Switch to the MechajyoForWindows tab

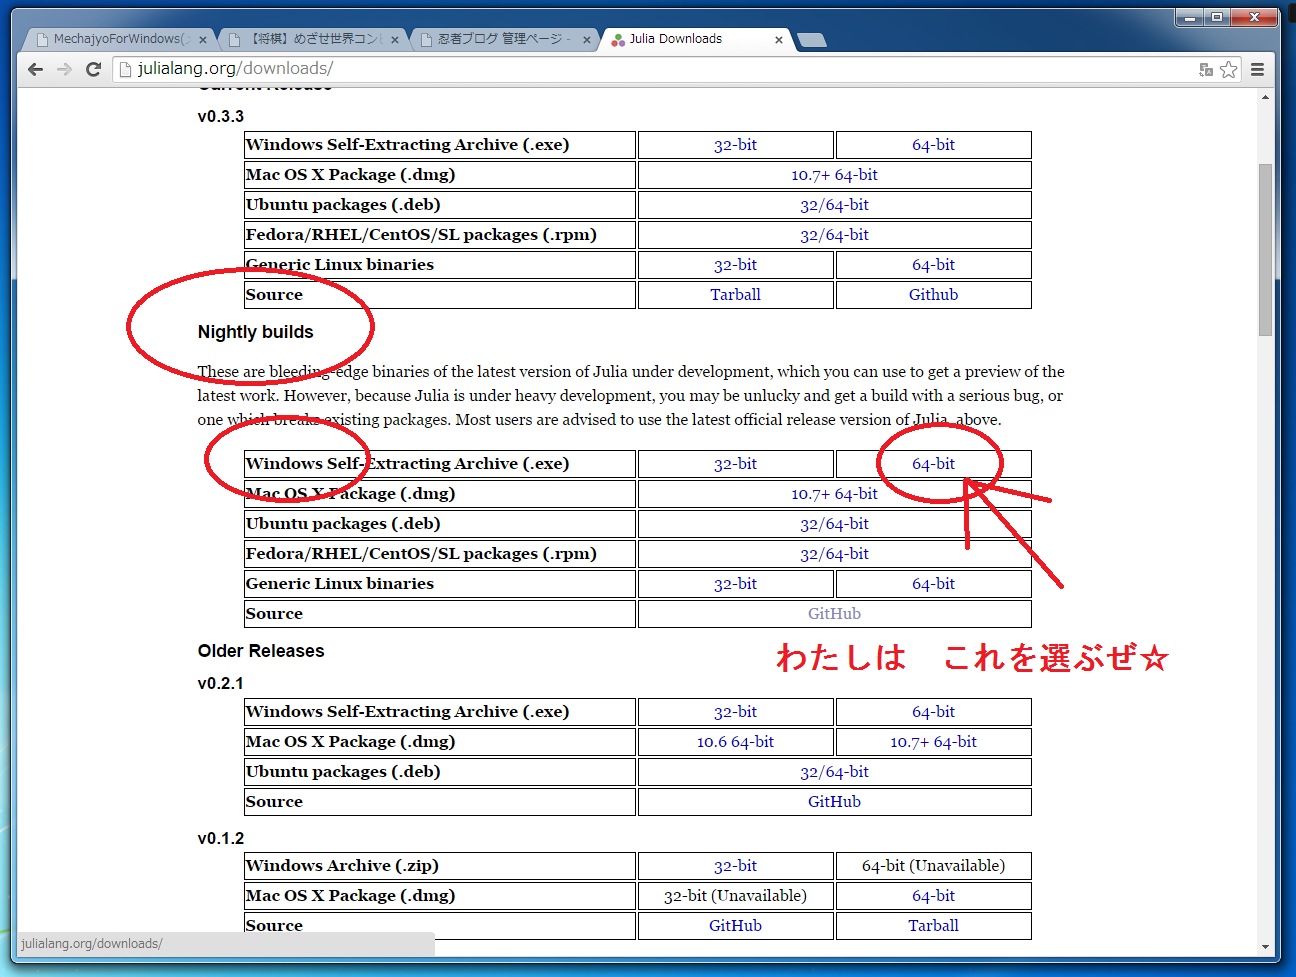118,39
